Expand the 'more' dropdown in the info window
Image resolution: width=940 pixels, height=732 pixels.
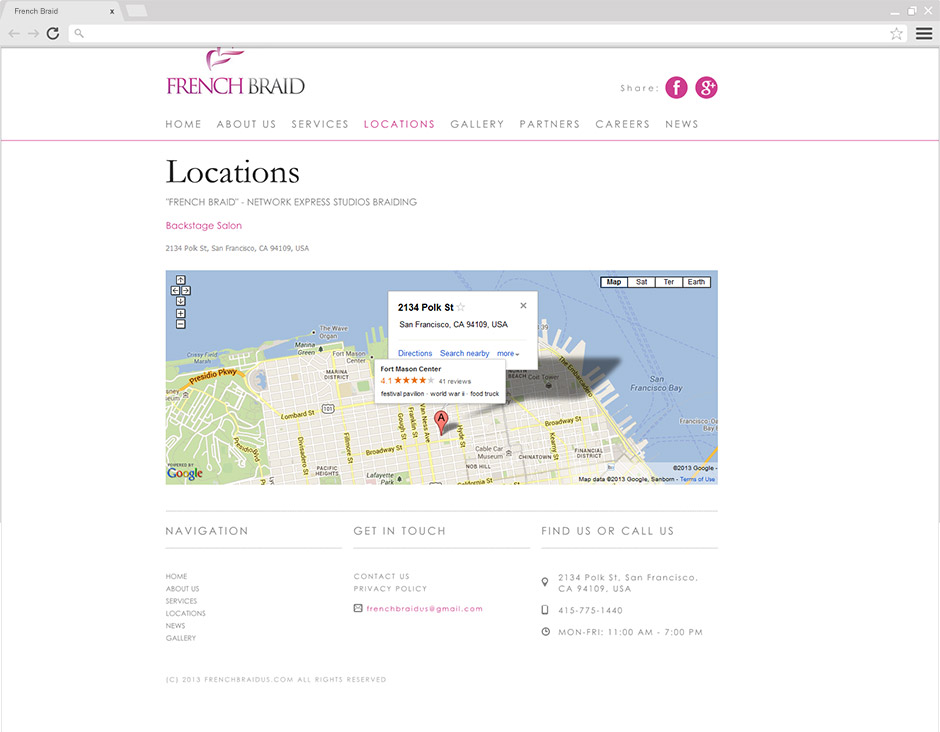pos(508,354)
